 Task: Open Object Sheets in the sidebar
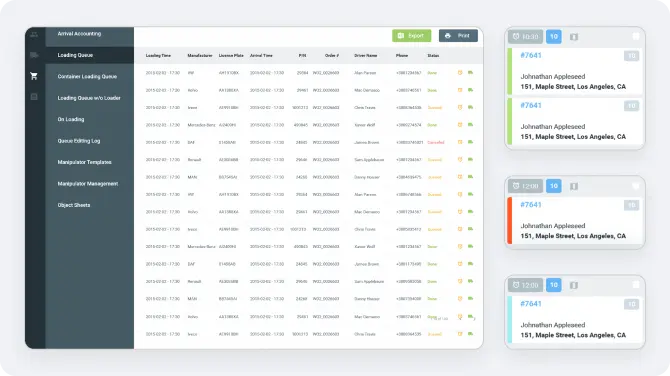click(x=74, y=205)
